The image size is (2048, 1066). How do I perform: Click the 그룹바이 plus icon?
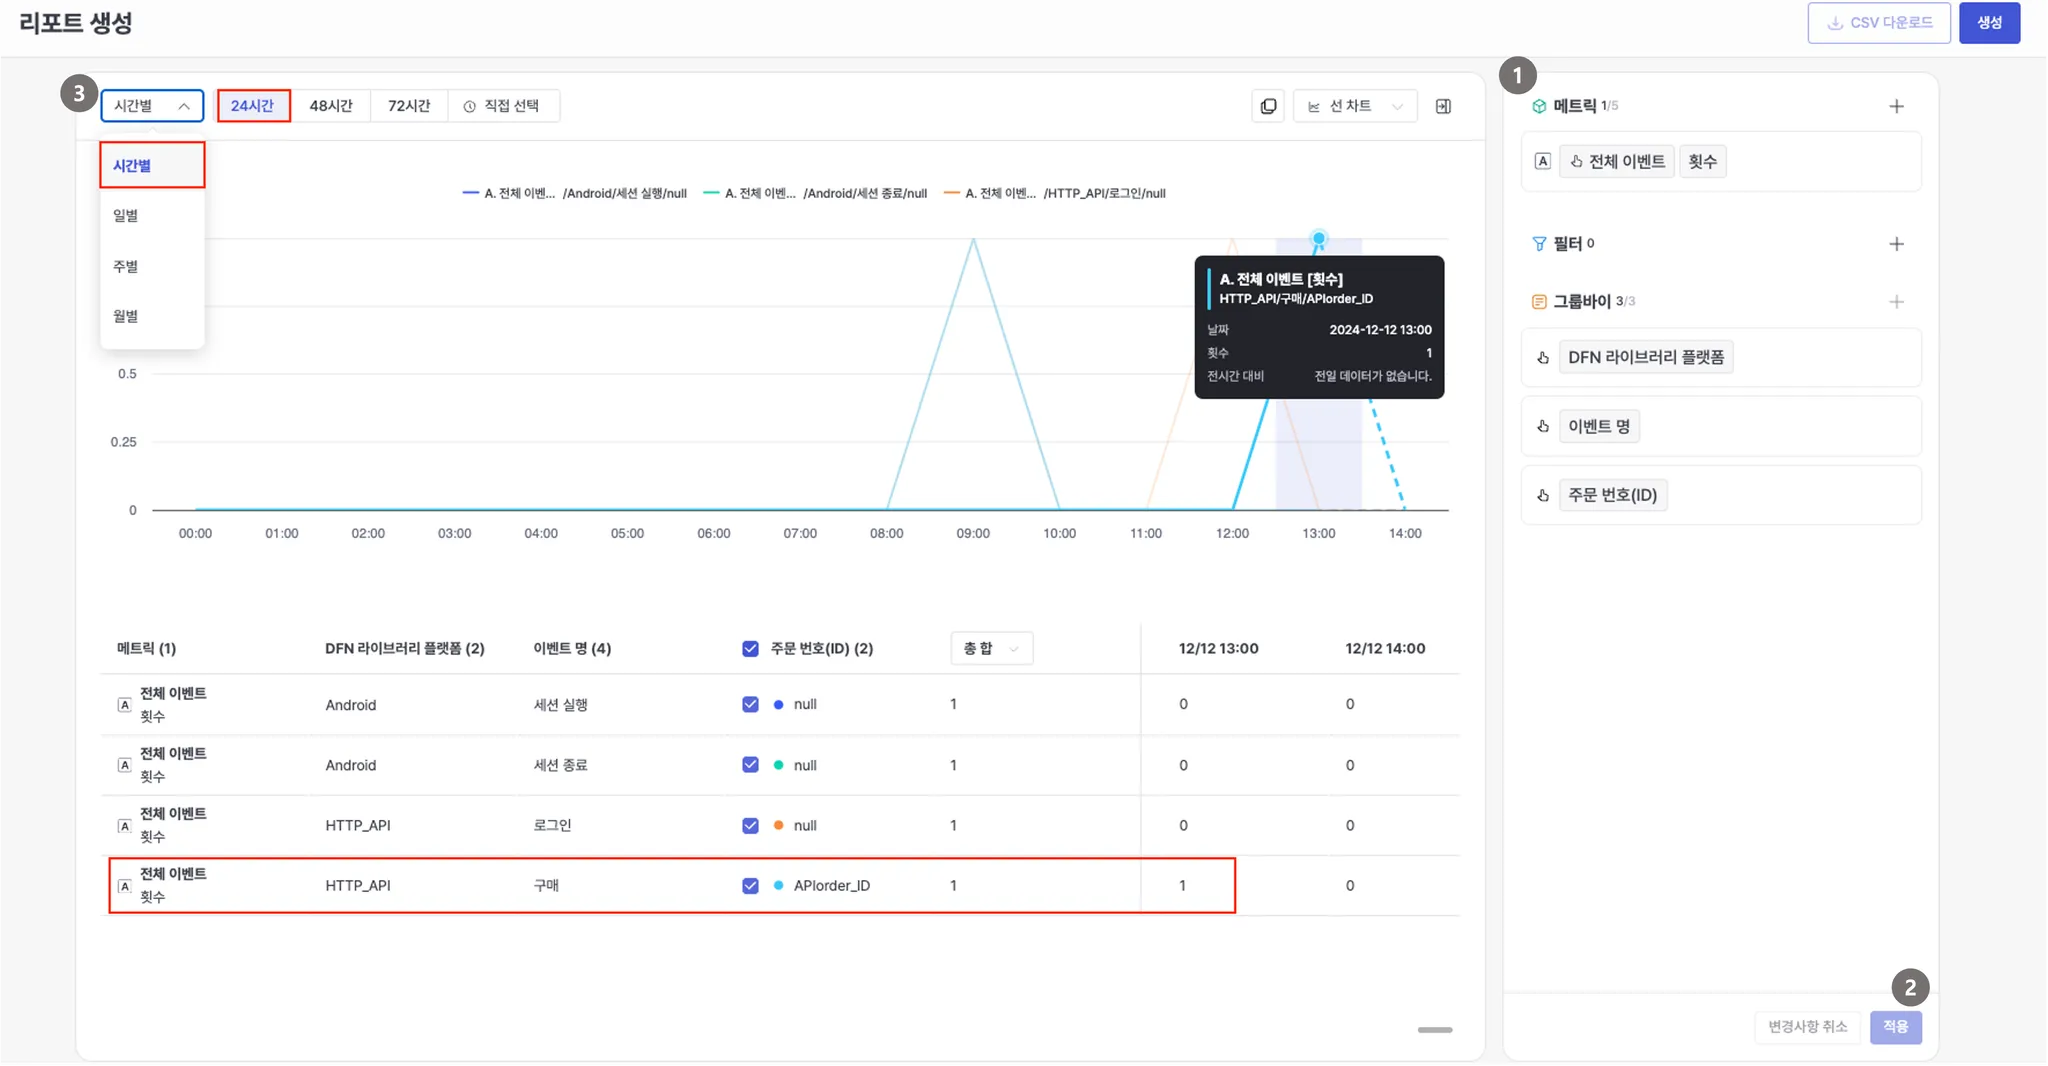(x=1896, y=302)
